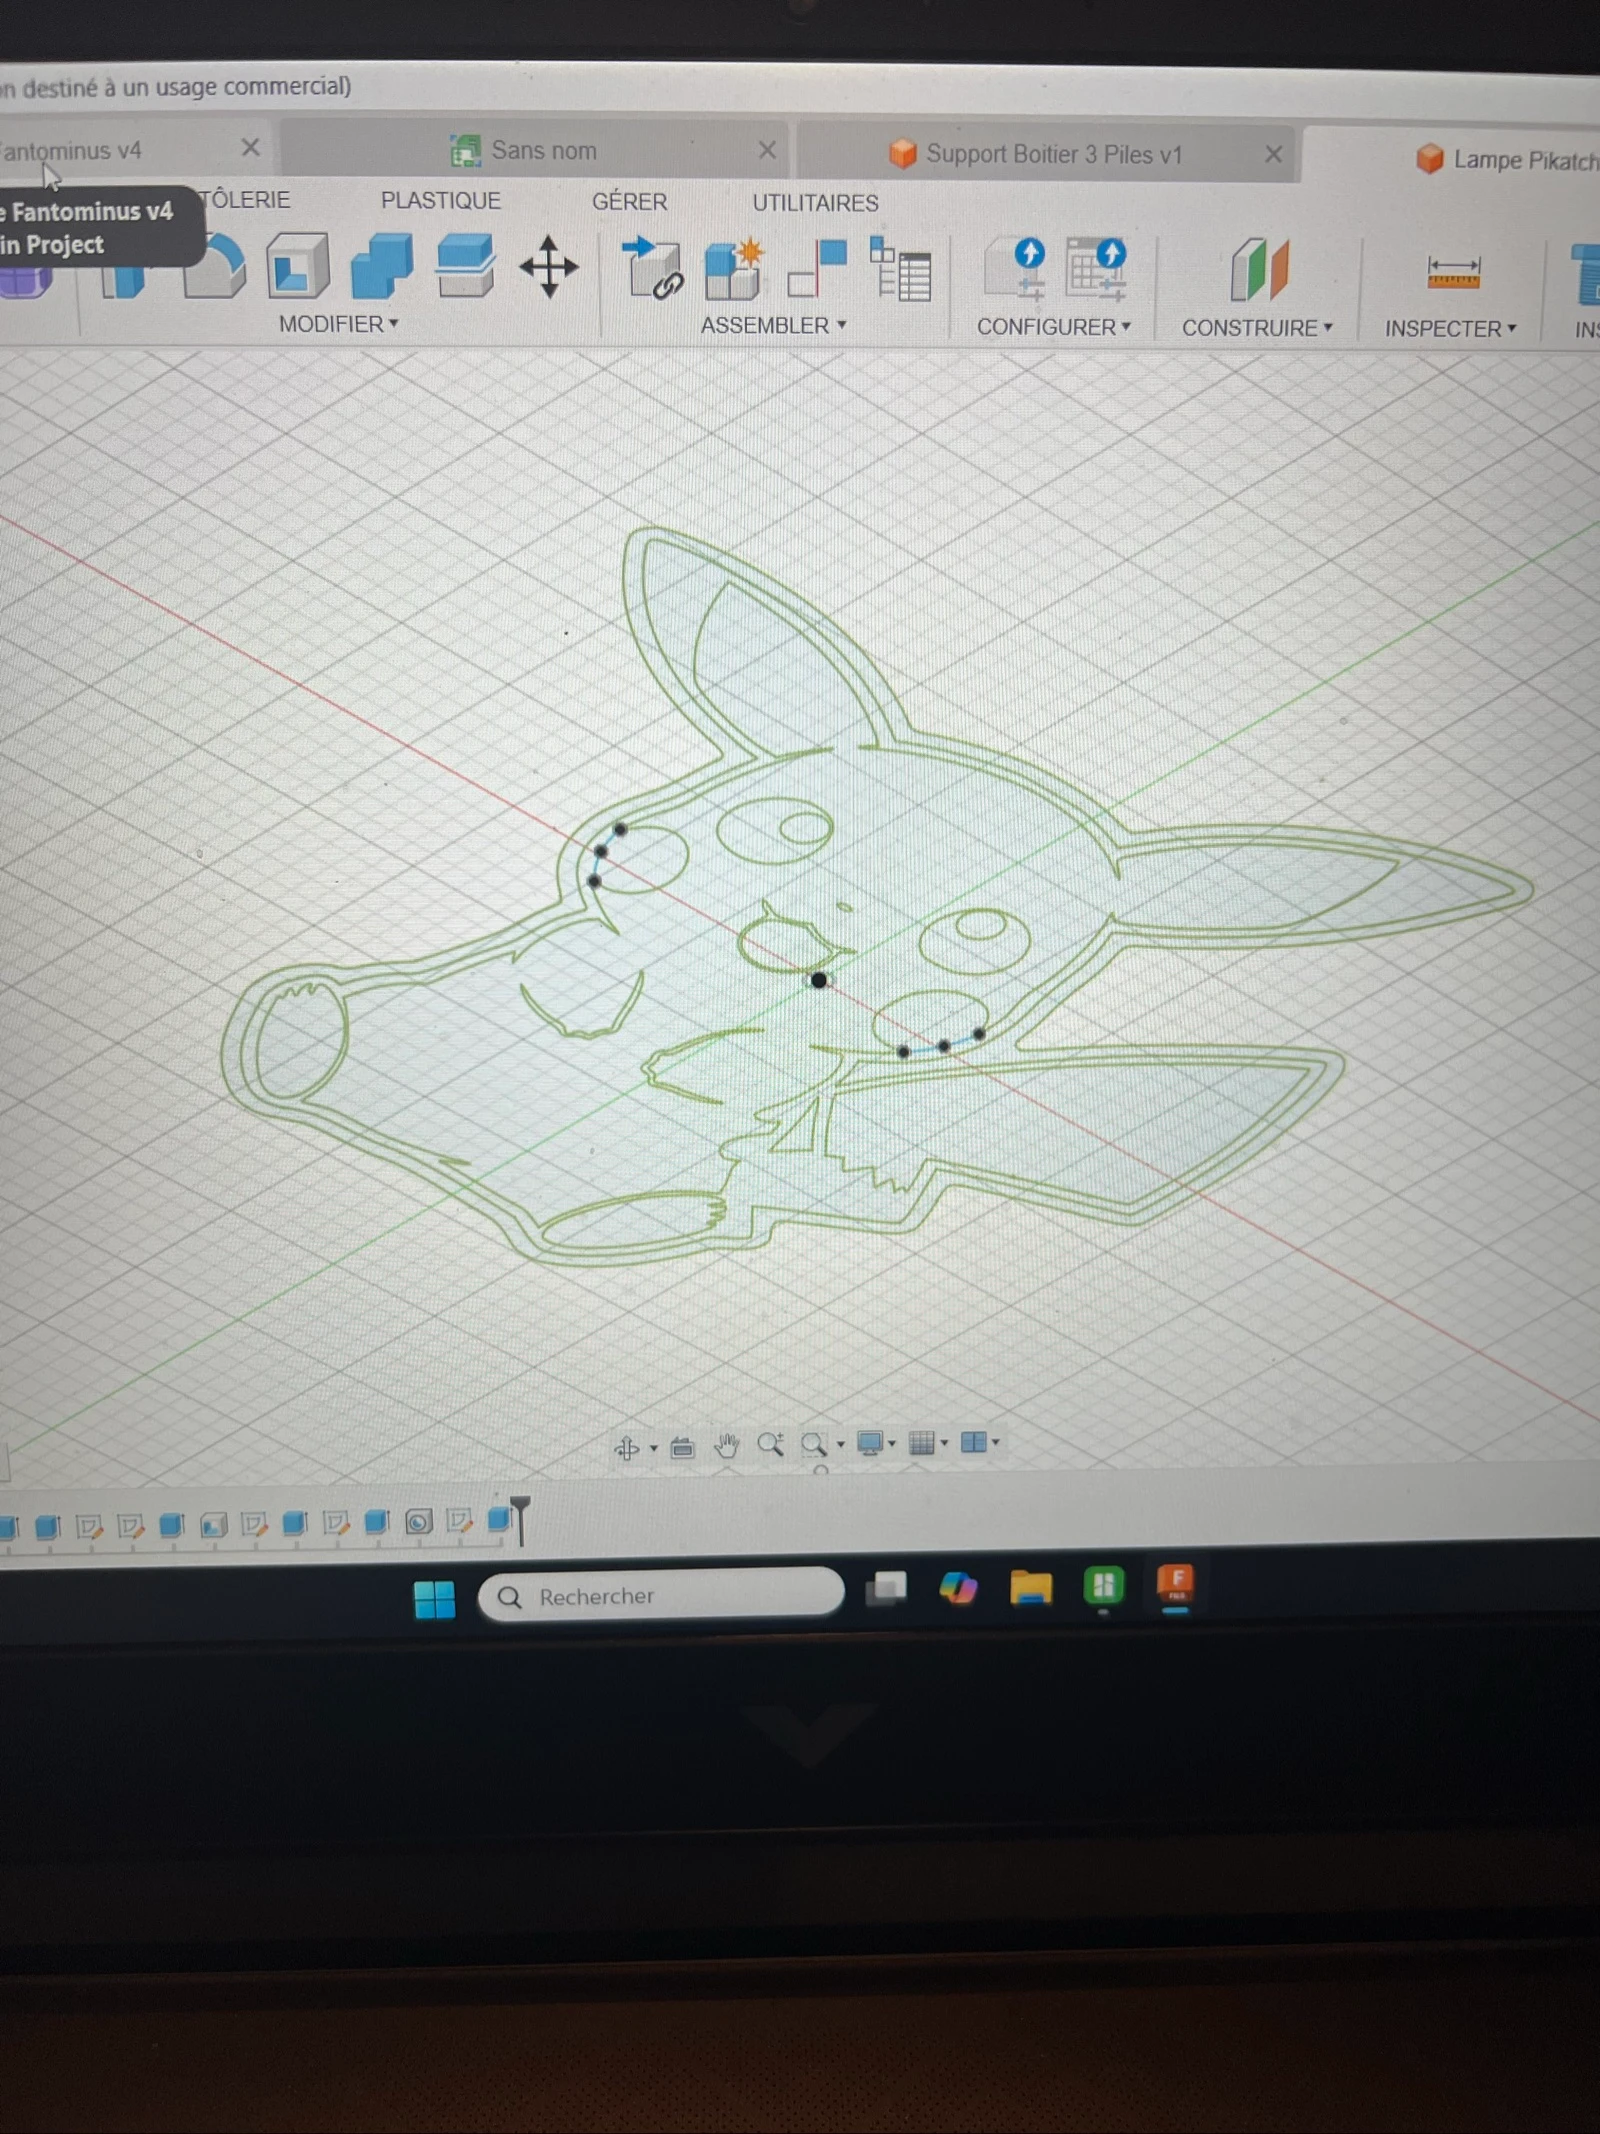Click the Zoom Window magnifier icon

814,1444
